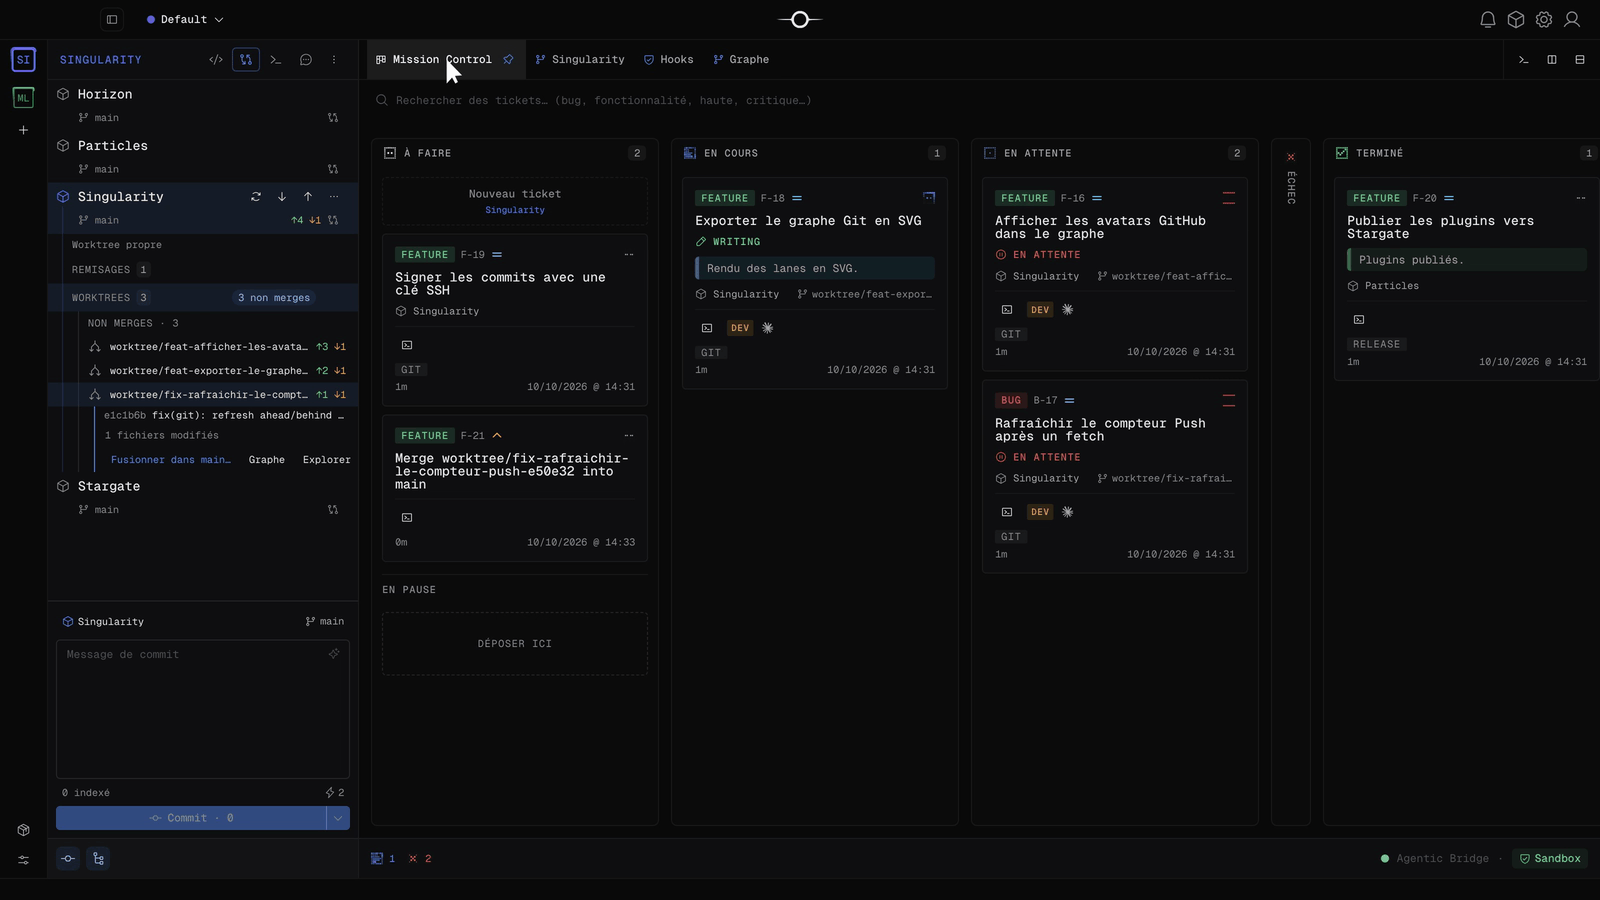Image resolution: width=1600 pixels, height=900 pixels.
Task: Push with the up arrow on Singularity row
Action: tap(308, 197)
